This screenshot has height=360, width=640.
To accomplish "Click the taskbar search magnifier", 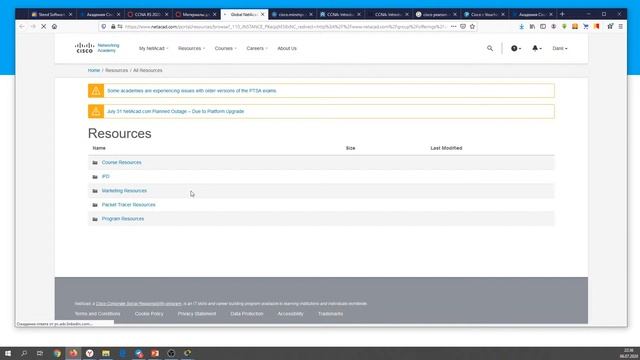I will point(24,353).
